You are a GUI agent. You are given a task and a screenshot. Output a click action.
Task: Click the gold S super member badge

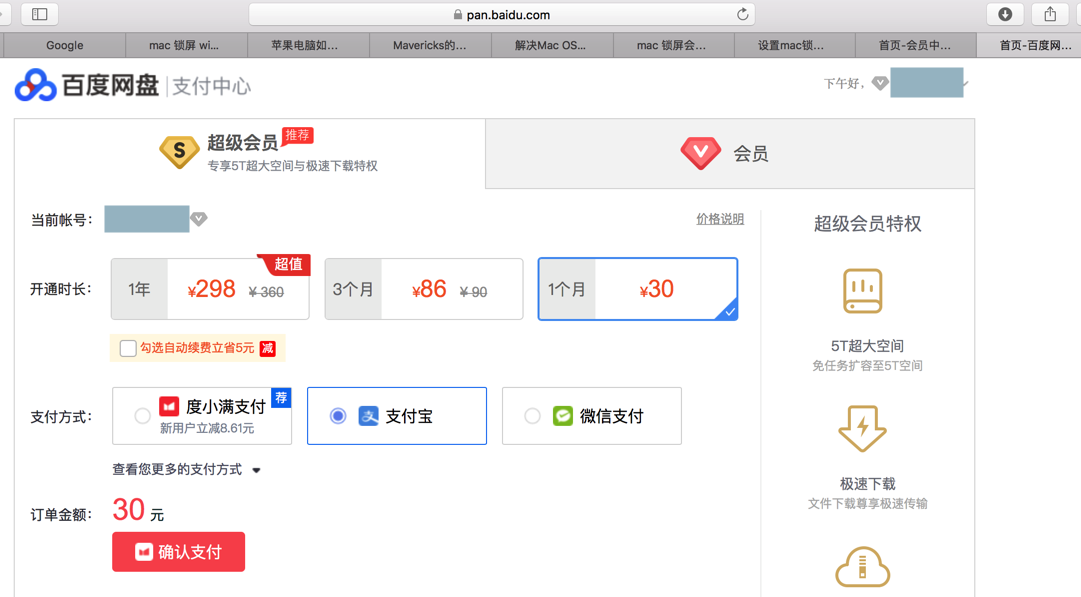click(x=179, y=150)
